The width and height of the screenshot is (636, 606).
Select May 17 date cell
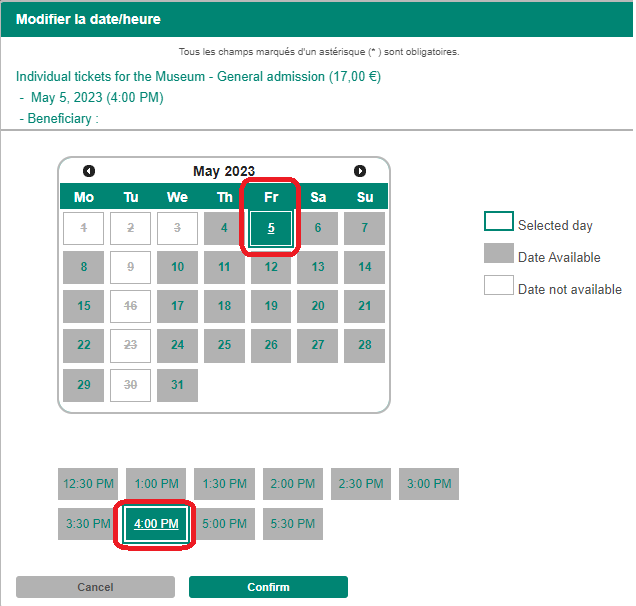[x=177, y=306]
